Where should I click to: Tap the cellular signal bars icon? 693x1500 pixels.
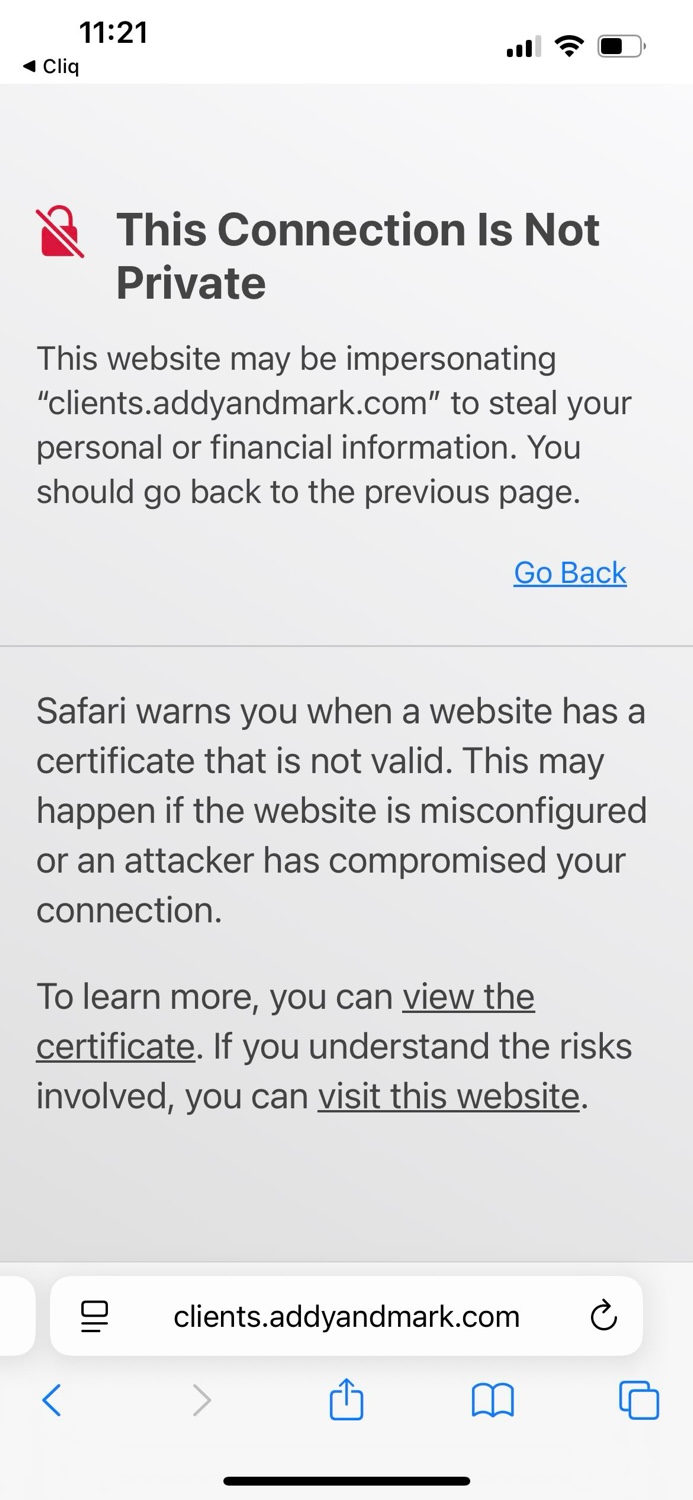[x=523, y=47]
